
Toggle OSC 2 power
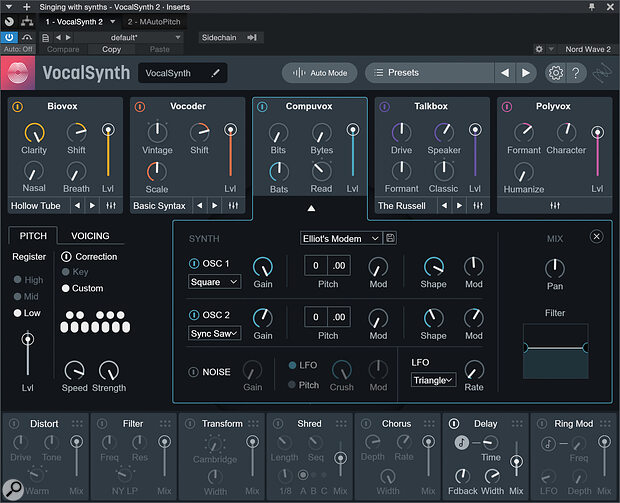click(194, 315)
